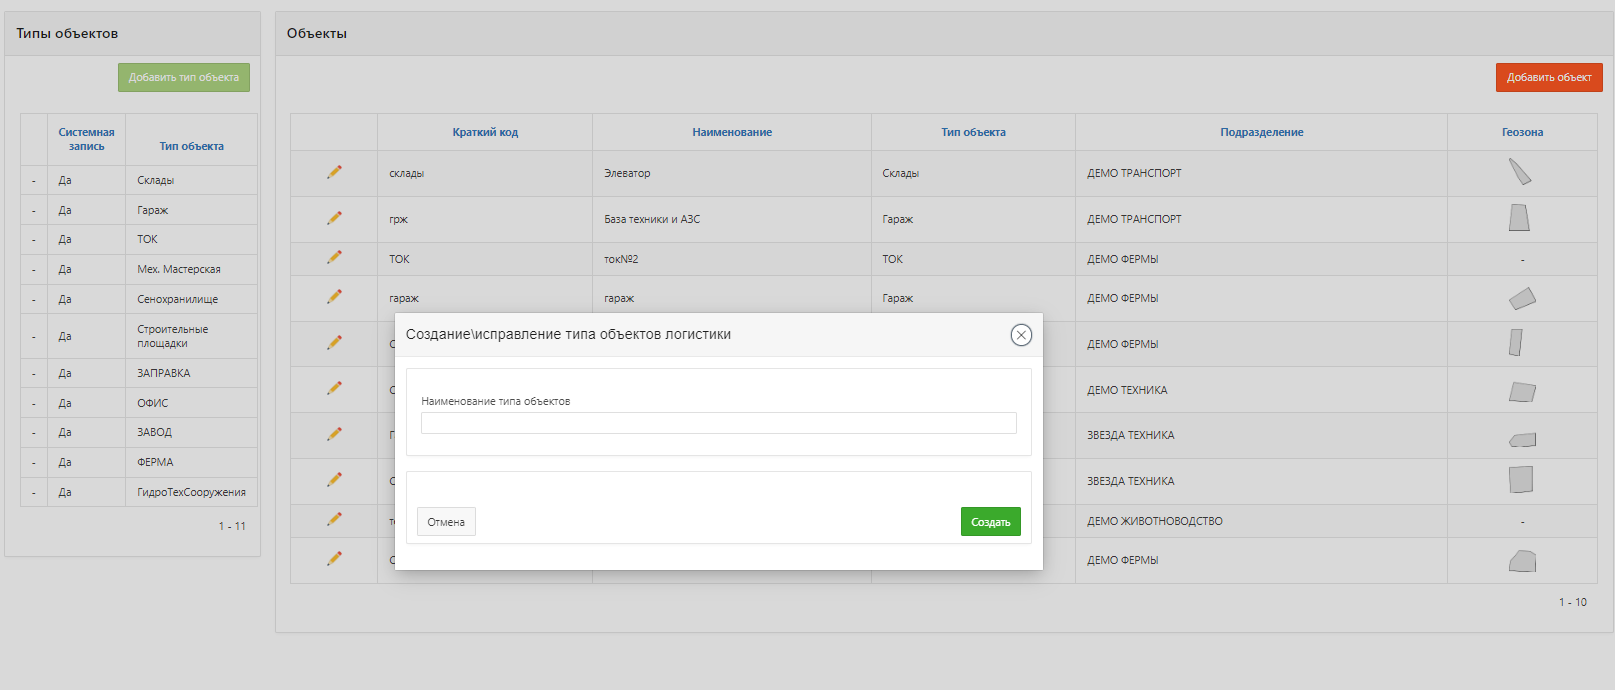Sort objects by the Подразделение column
Screen dimensions: 1615x690
1261,132
